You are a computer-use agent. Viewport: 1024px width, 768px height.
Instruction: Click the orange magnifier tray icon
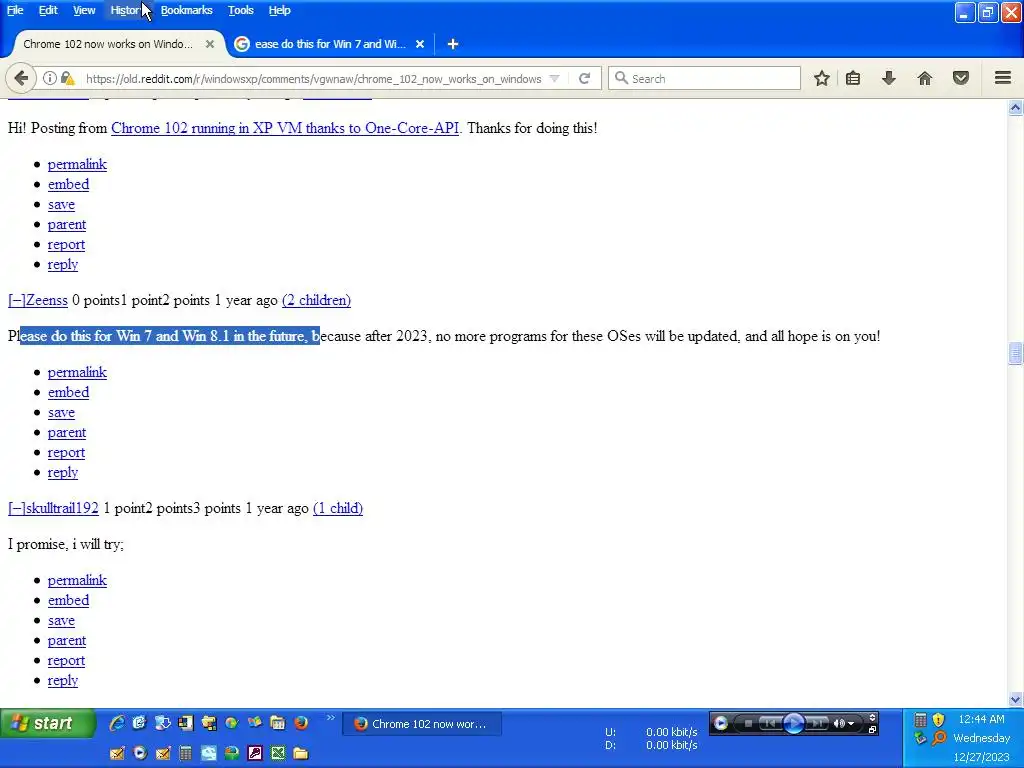coord(938,739)
